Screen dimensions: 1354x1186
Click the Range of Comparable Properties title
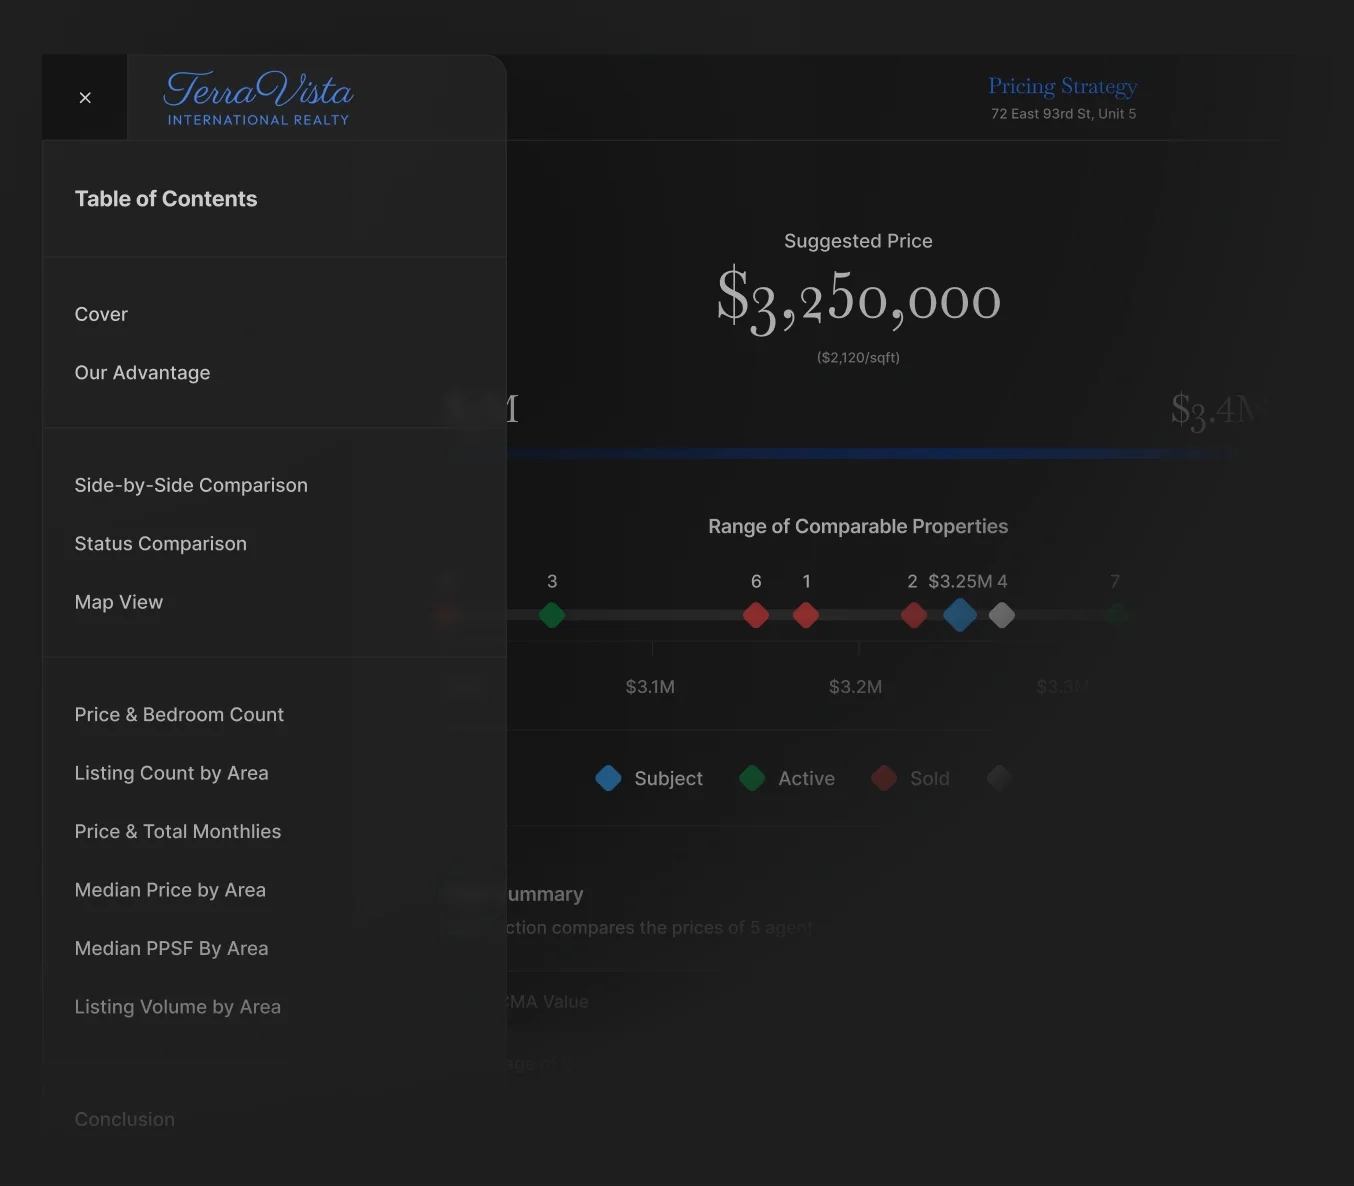(x=858, y=526)
